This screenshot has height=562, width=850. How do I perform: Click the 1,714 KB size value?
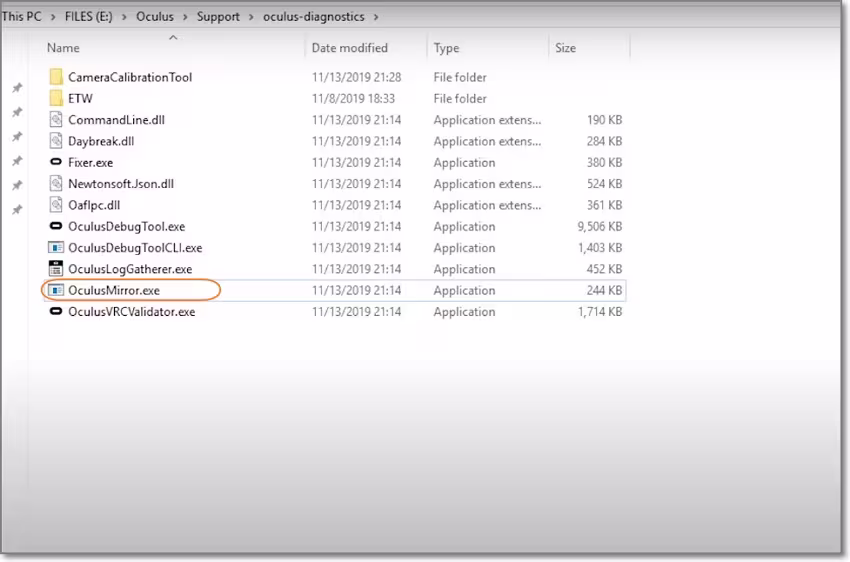pos(600,312)
